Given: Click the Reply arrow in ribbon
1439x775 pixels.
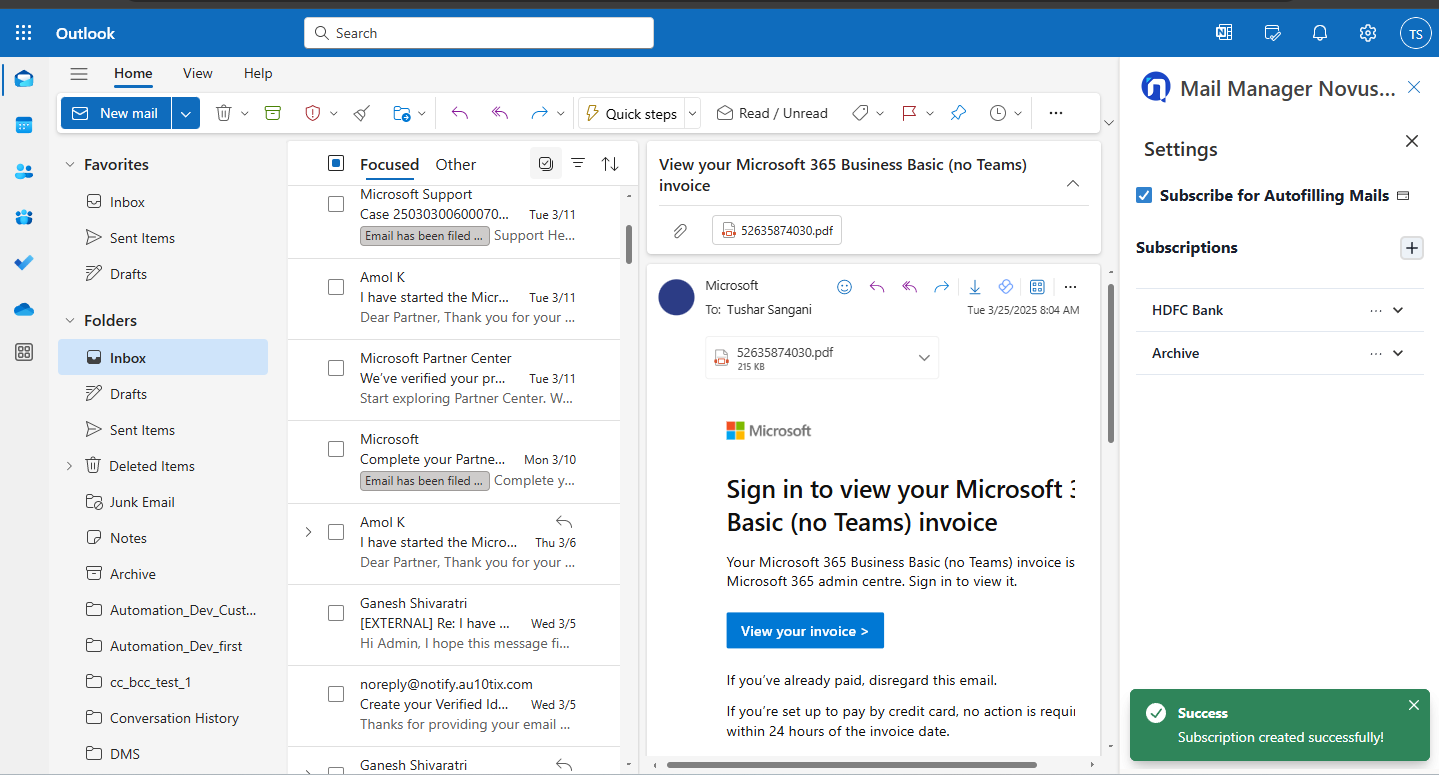Looking at the screenshot, I should pyautogui.click(x=460, y=113).
